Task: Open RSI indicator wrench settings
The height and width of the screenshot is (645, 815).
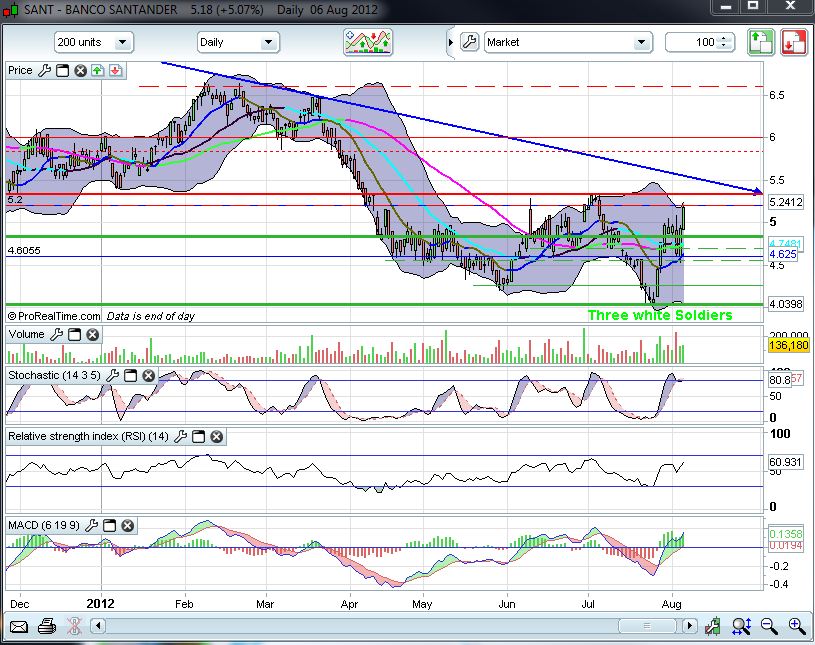Action: (180, 436)
